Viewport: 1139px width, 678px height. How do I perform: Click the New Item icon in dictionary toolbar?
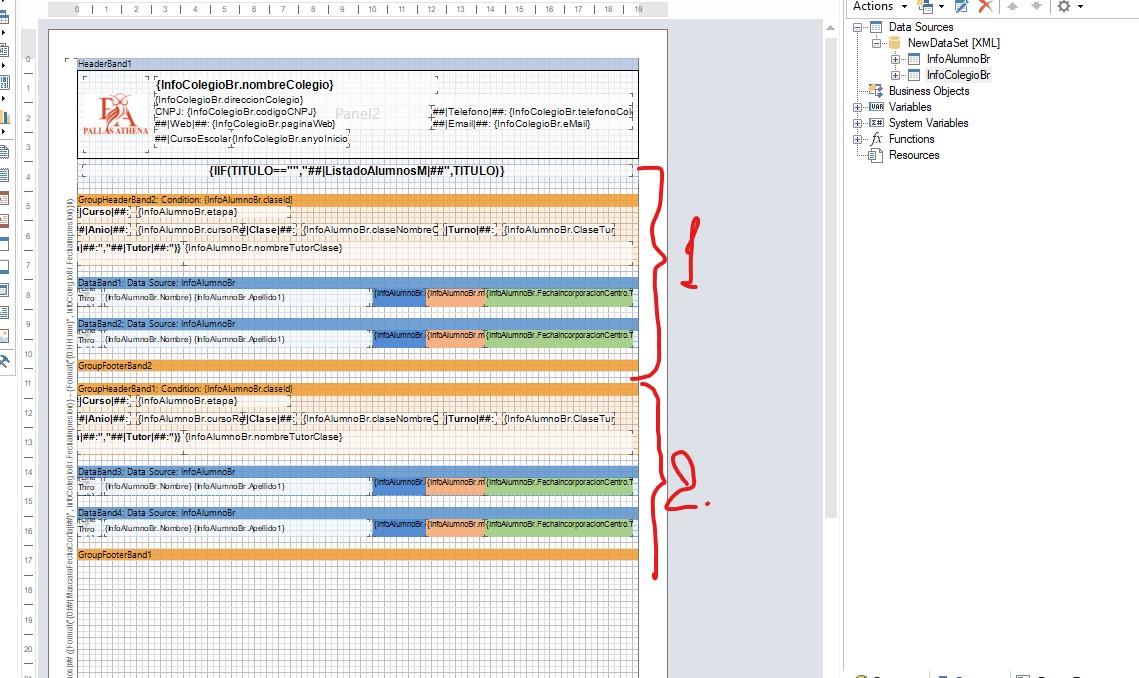924,7
